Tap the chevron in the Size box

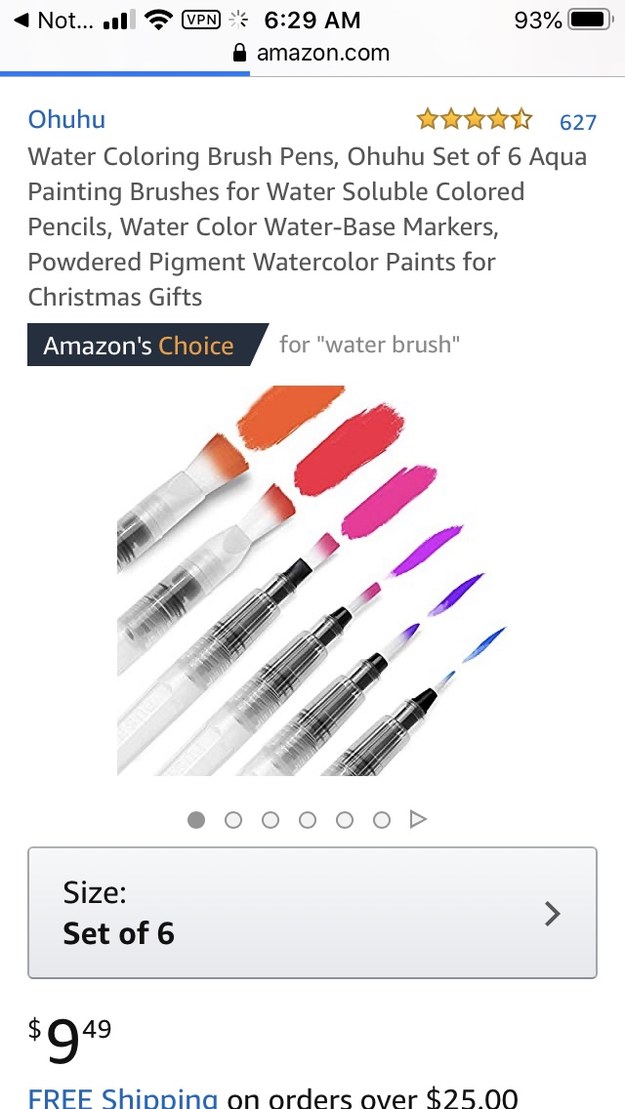click(552, 913)
